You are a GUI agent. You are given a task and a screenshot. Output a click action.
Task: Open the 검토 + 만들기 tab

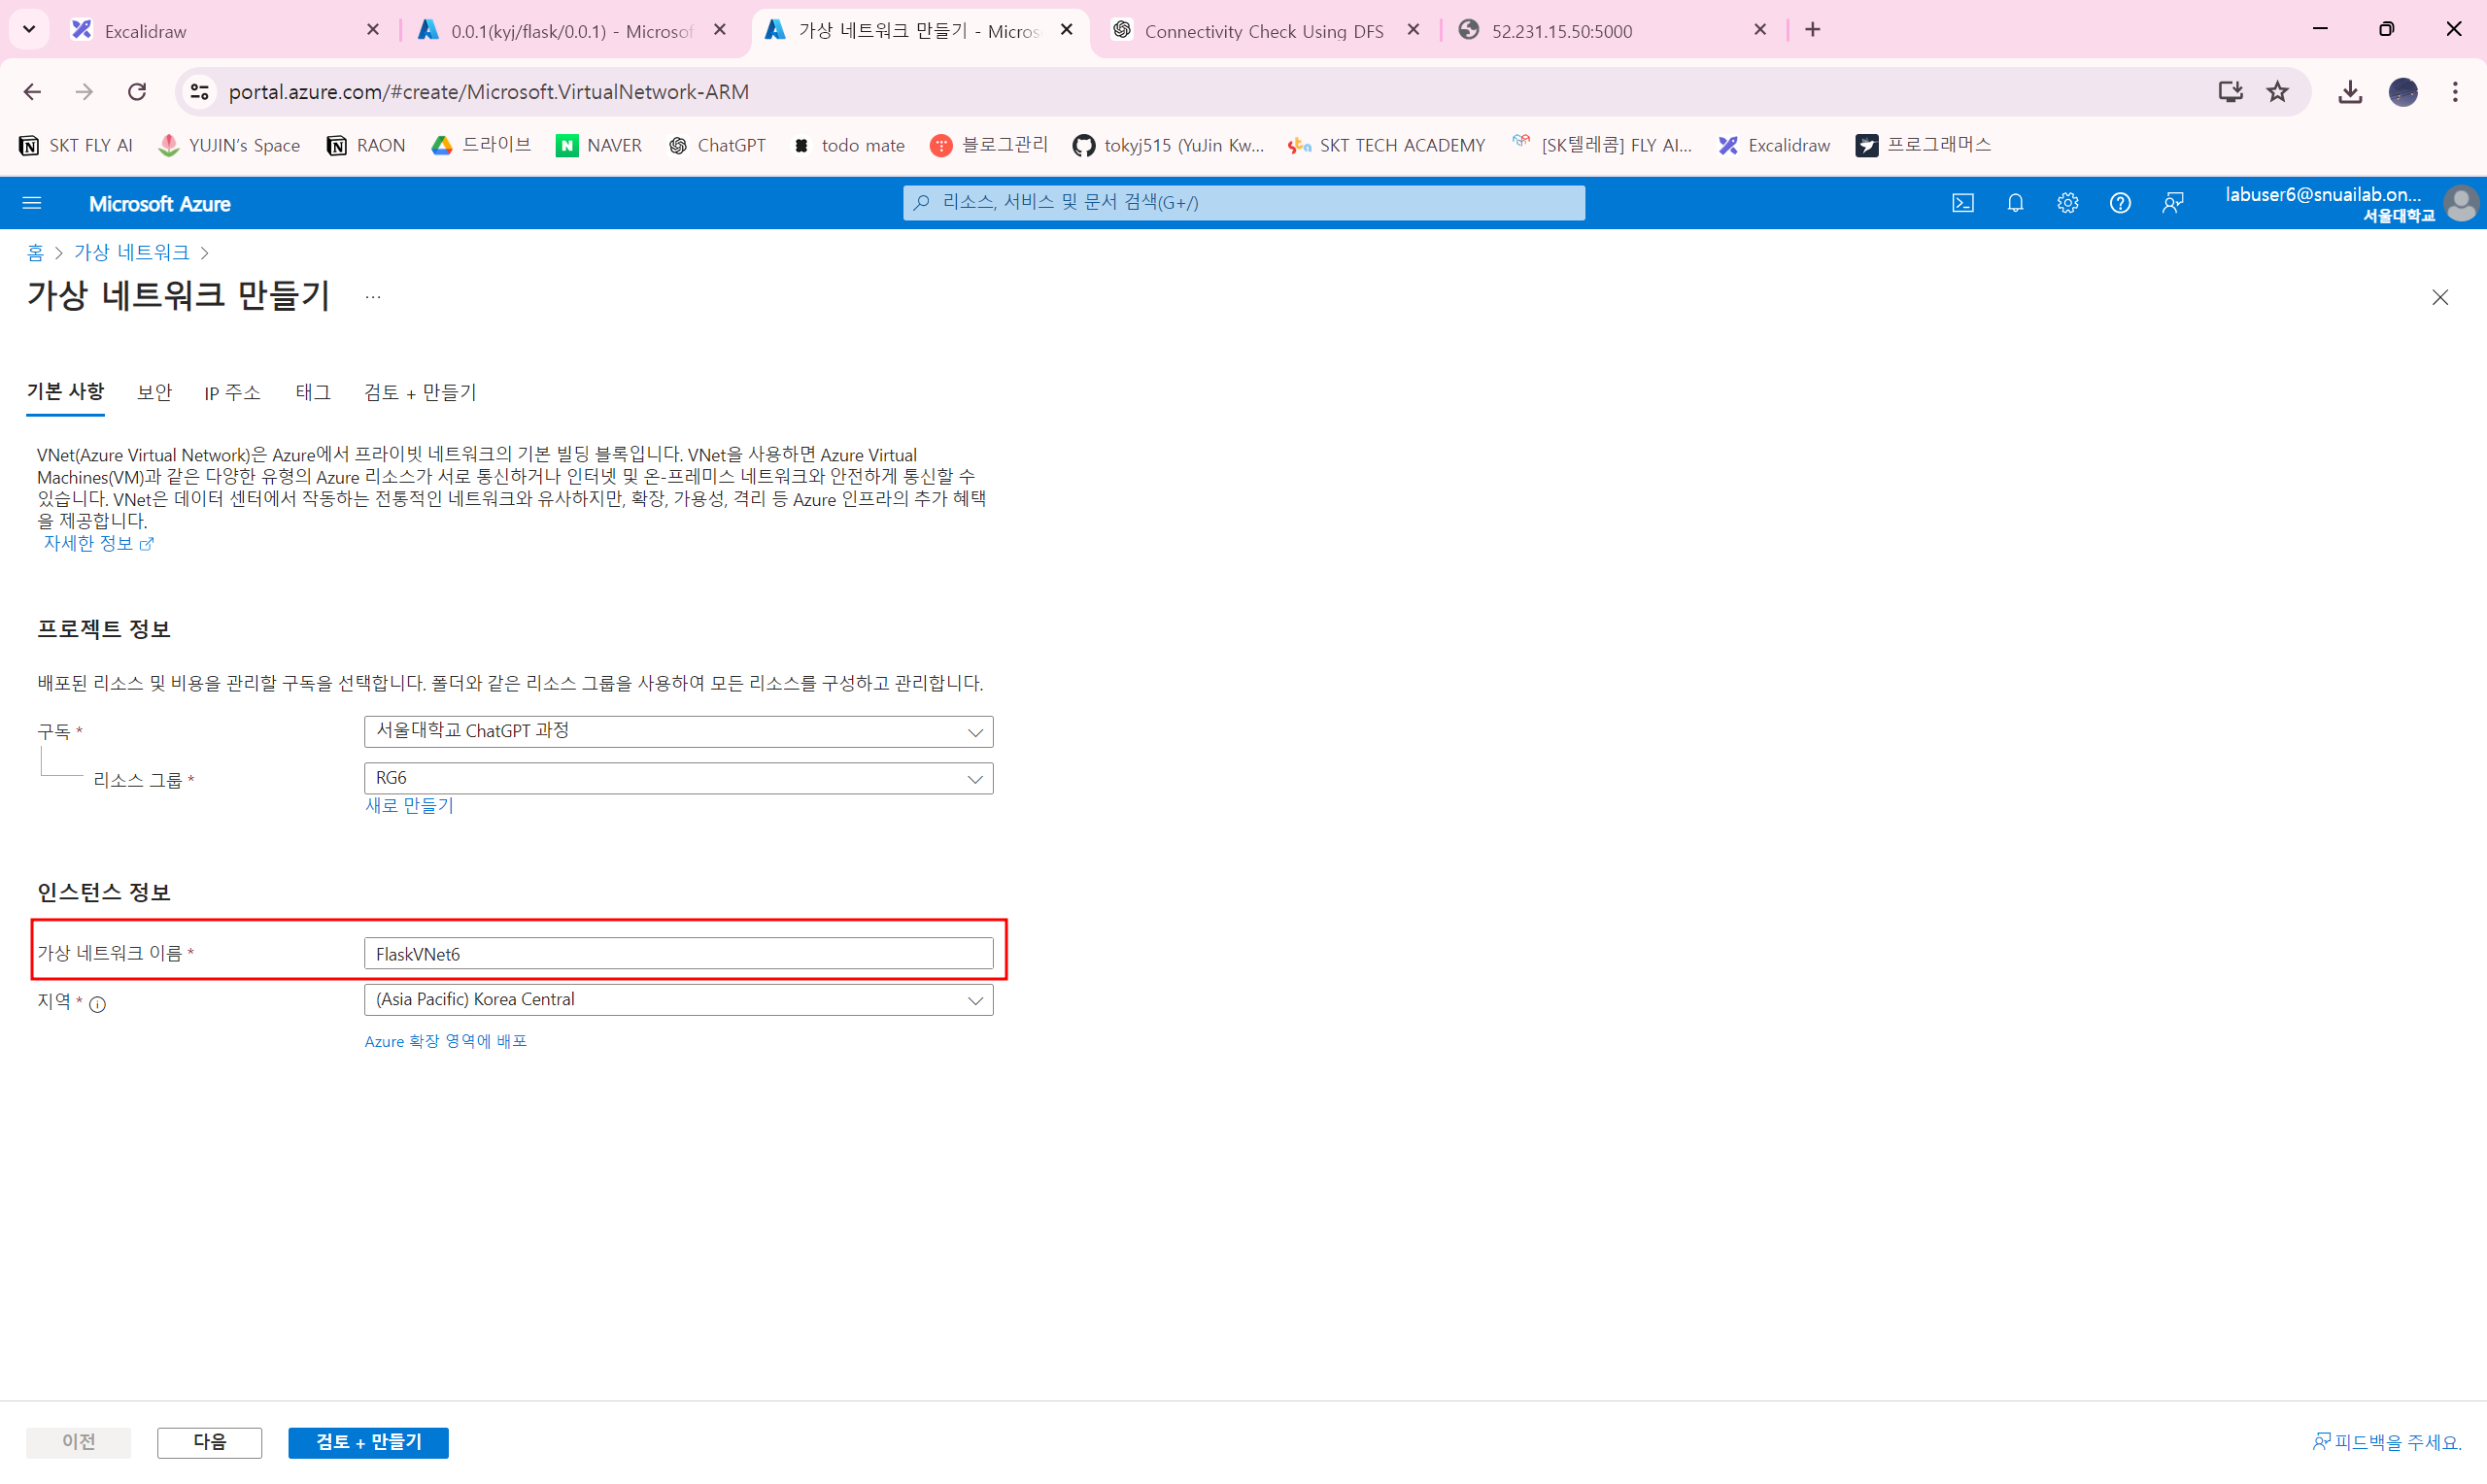pos(420,392)
